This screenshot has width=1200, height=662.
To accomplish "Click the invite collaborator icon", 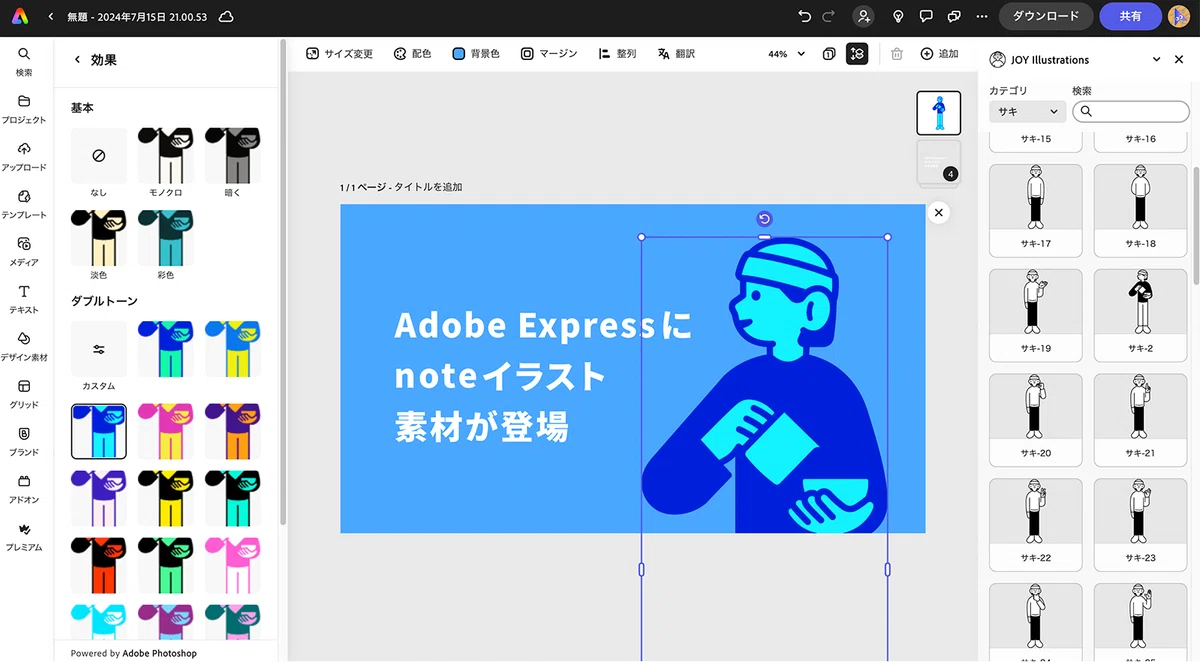I will click(x=863, y=16).
